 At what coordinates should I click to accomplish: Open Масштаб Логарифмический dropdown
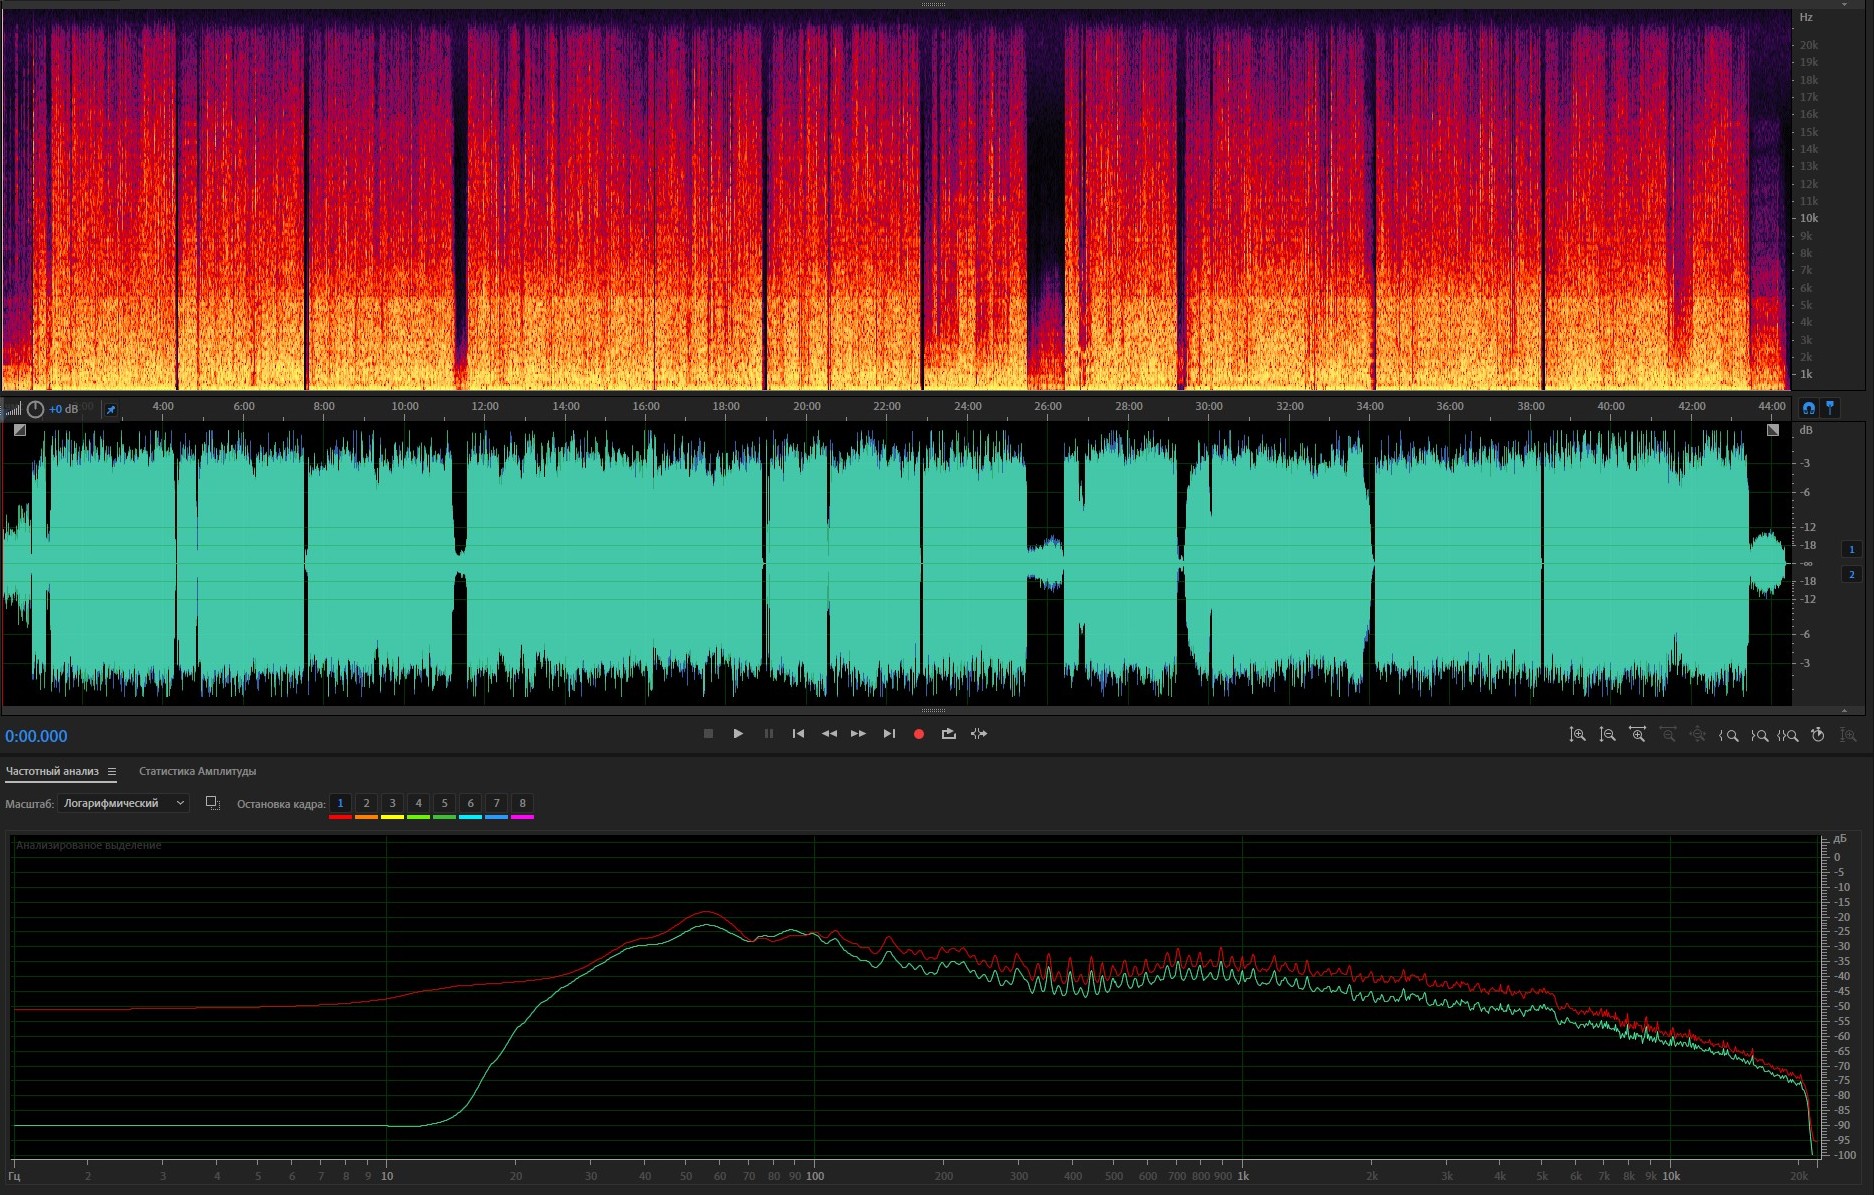(x=124, y=803)
